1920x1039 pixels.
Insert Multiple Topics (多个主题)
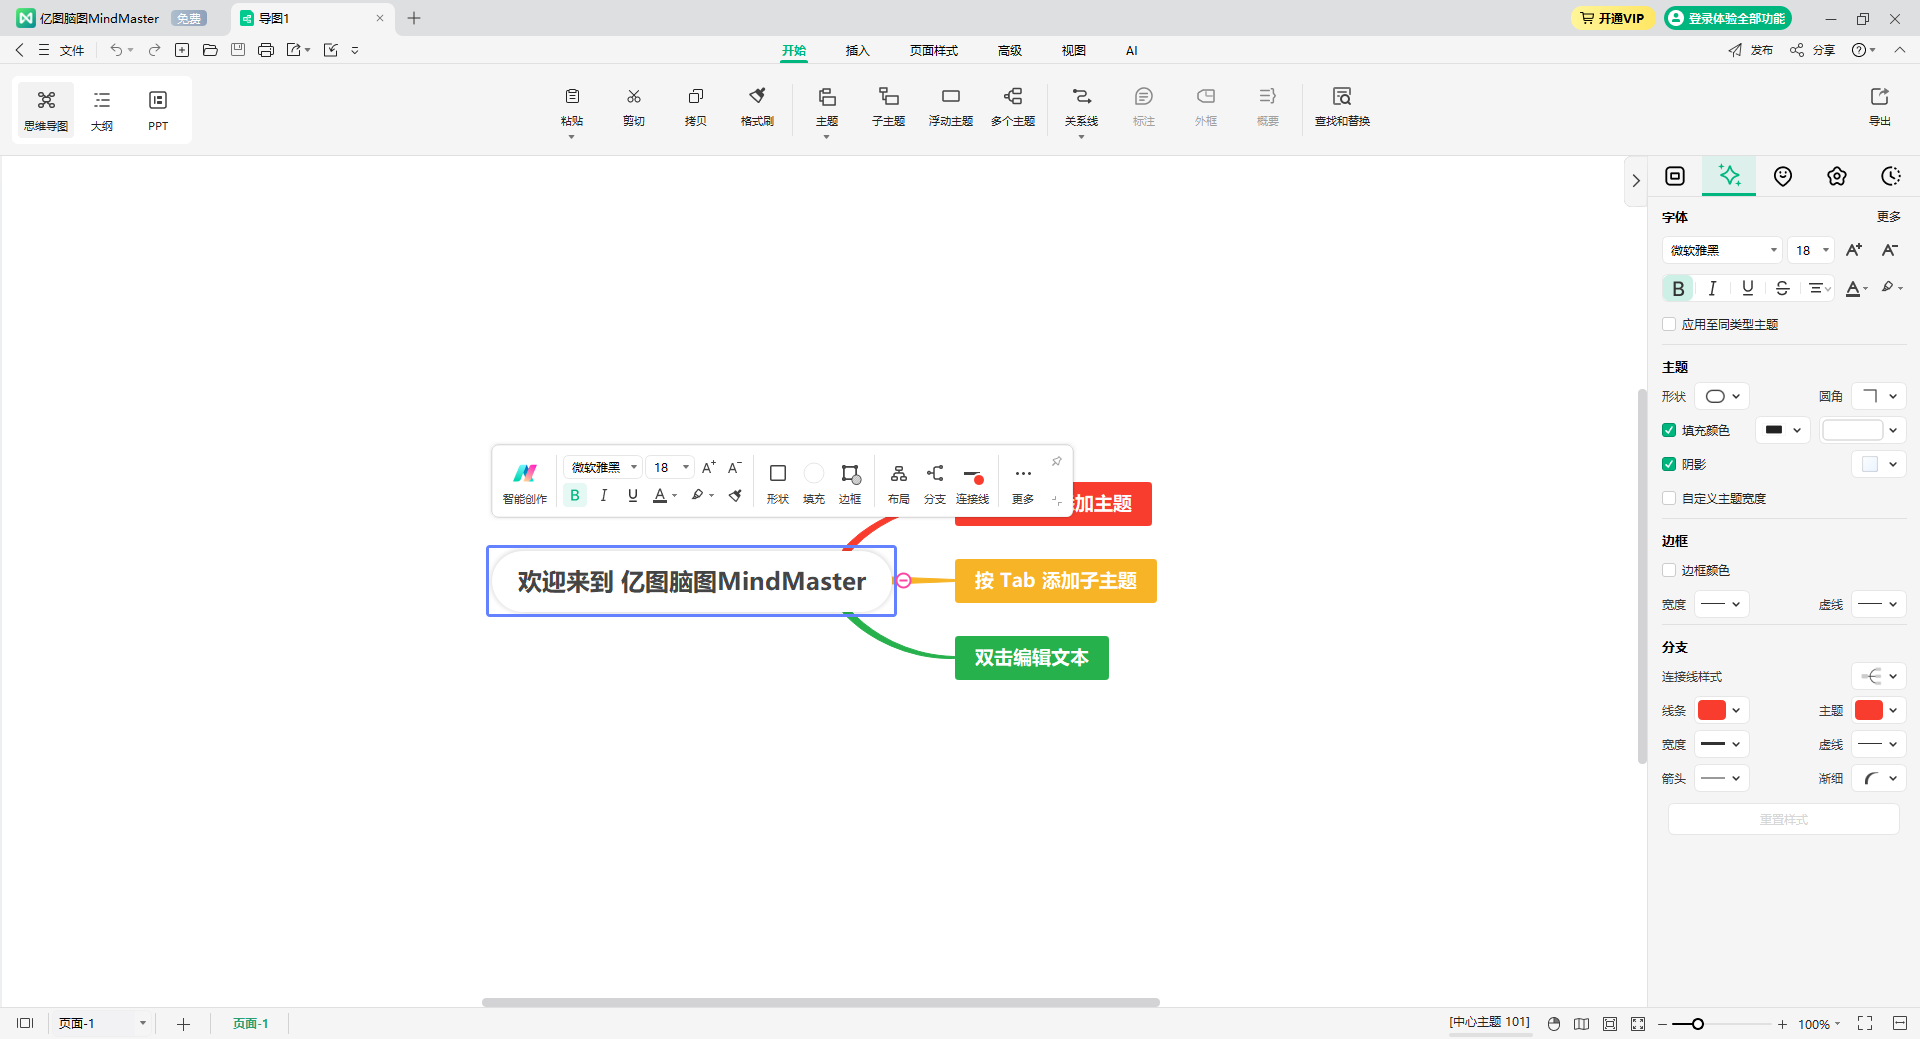coord(1013,106)
